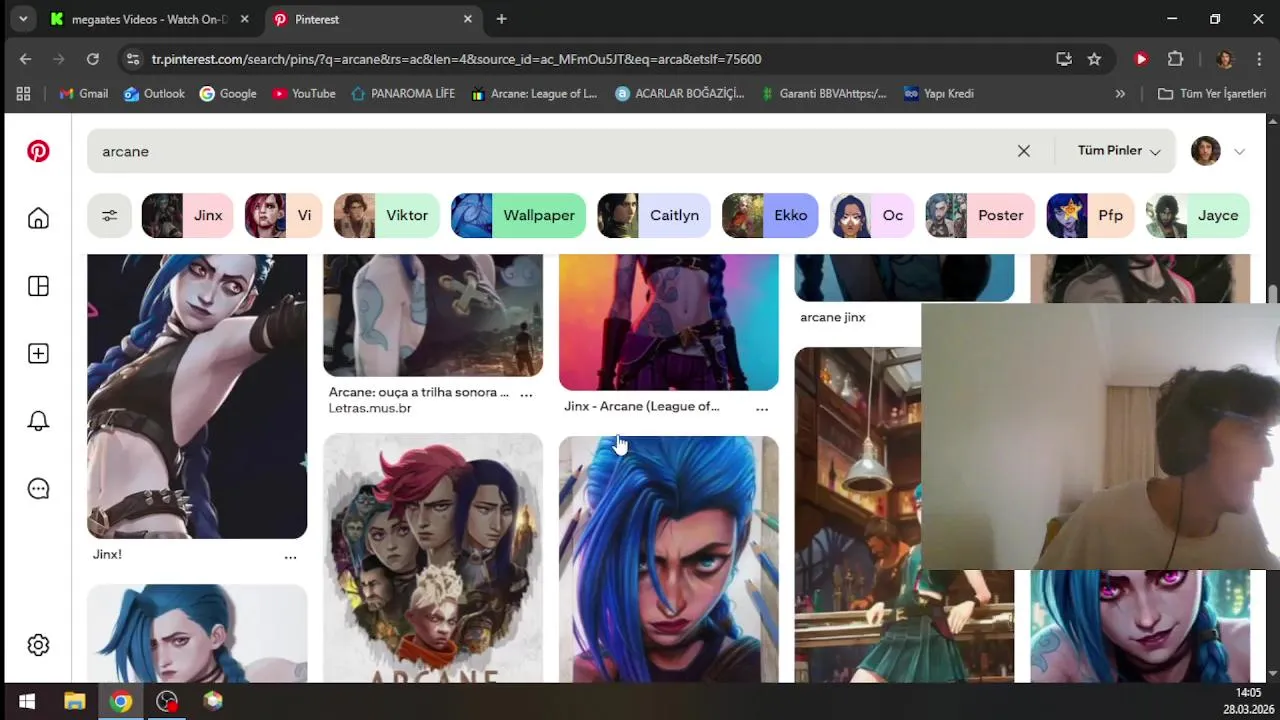Image resolution: width=1280 pixels, height=720 pixels.
Task: Go back in browser history
Action: pos(25,59)
